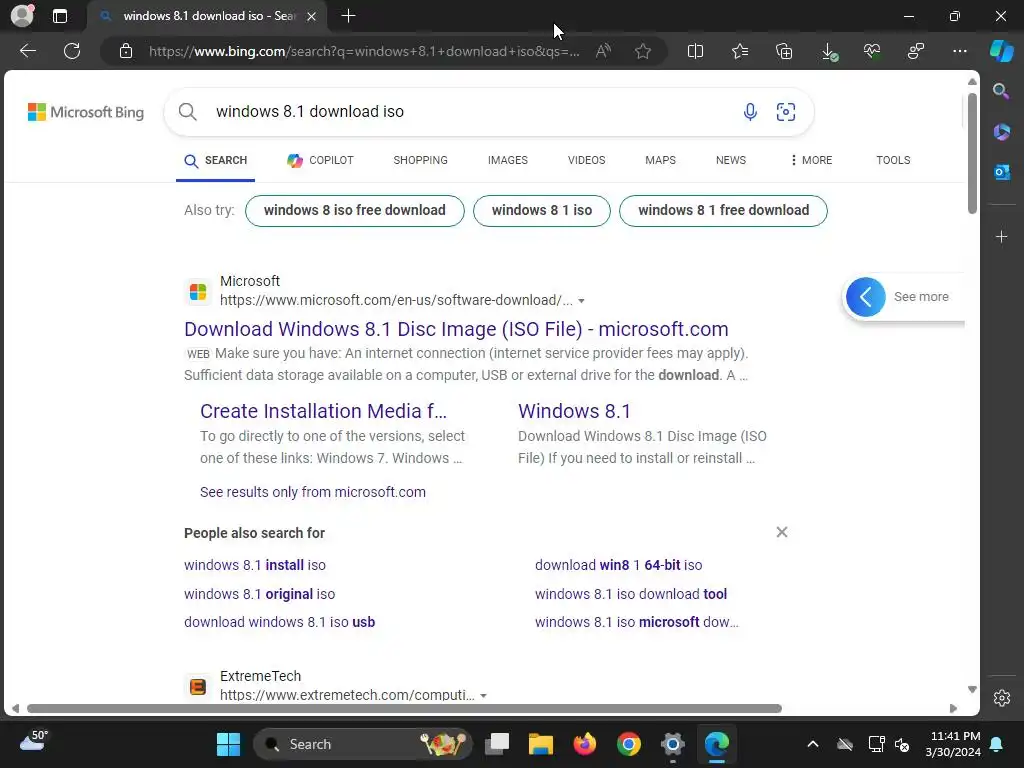Open the tab actions menu icon

click(60, 16)
